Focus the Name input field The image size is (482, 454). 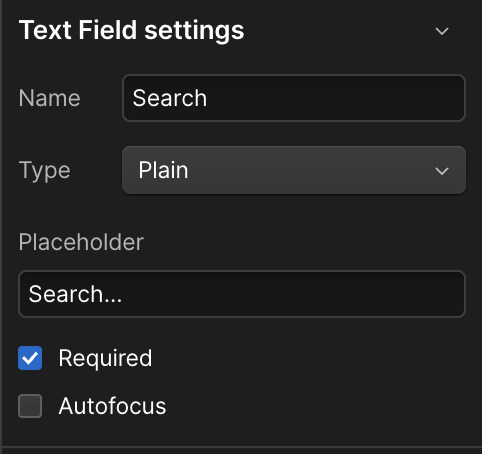[294, 98]
